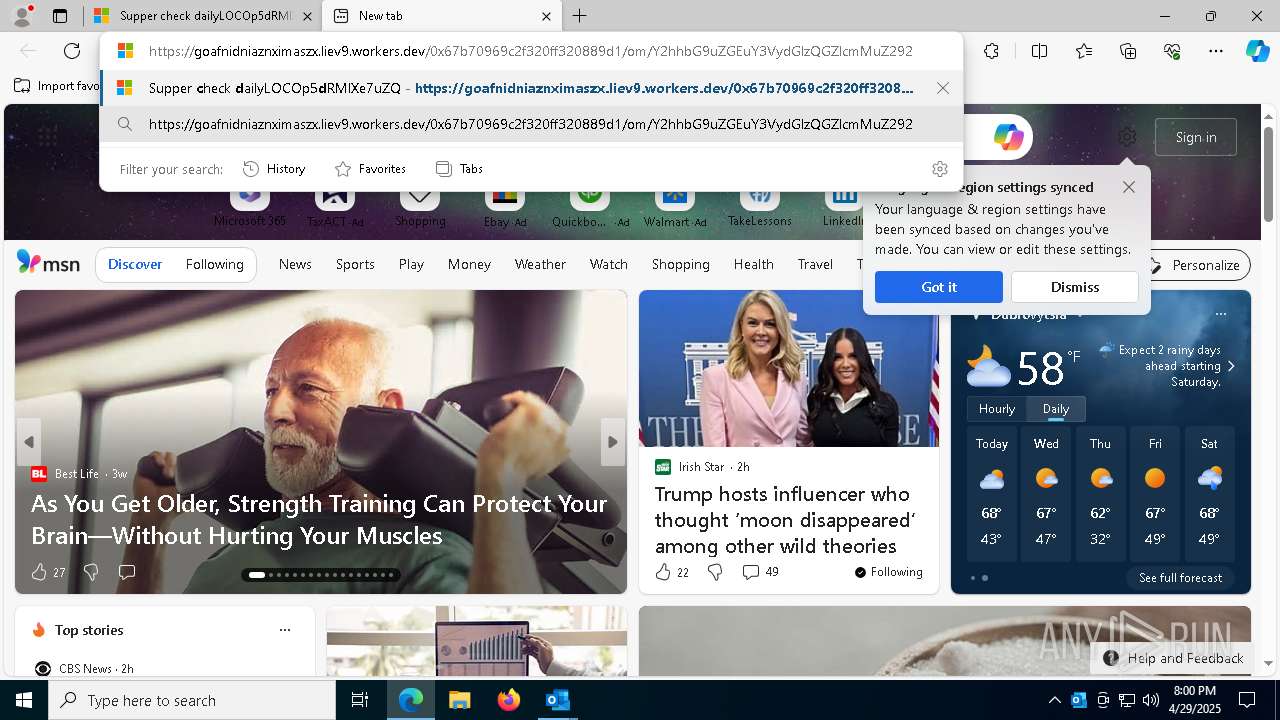Show hidden system tray icons

pyautogui.click(x=1054, y=700)
